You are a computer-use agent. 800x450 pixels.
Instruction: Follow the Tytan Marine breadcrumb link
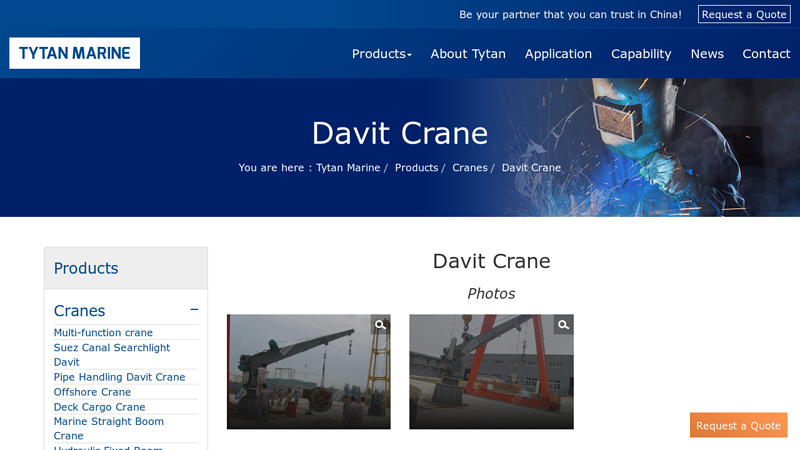pyautogui.click(x=348, y=167)
